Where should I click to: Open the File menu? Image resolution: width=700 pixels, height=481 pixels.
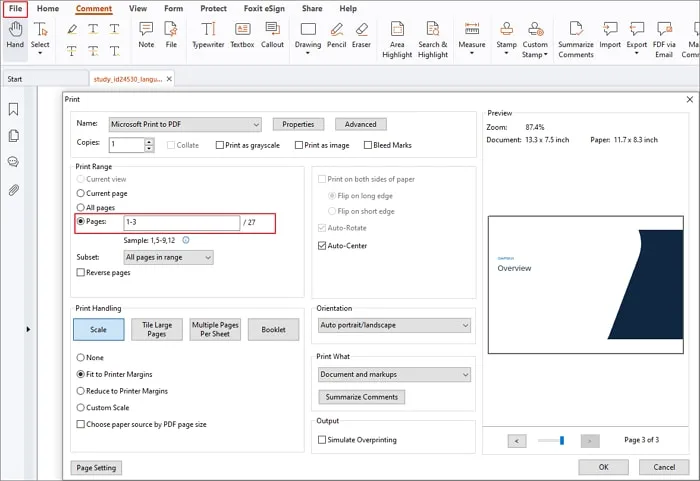click(15, 8)
